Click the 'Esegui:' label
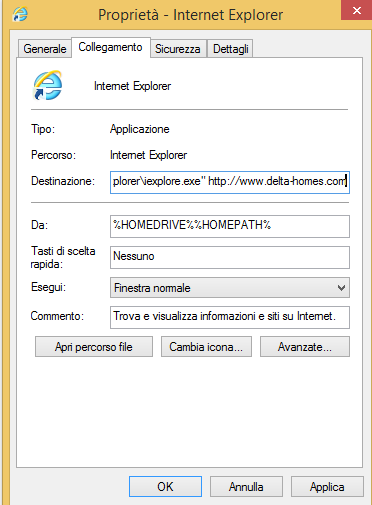This screenshot has width=372, height=505. (48, 287)
